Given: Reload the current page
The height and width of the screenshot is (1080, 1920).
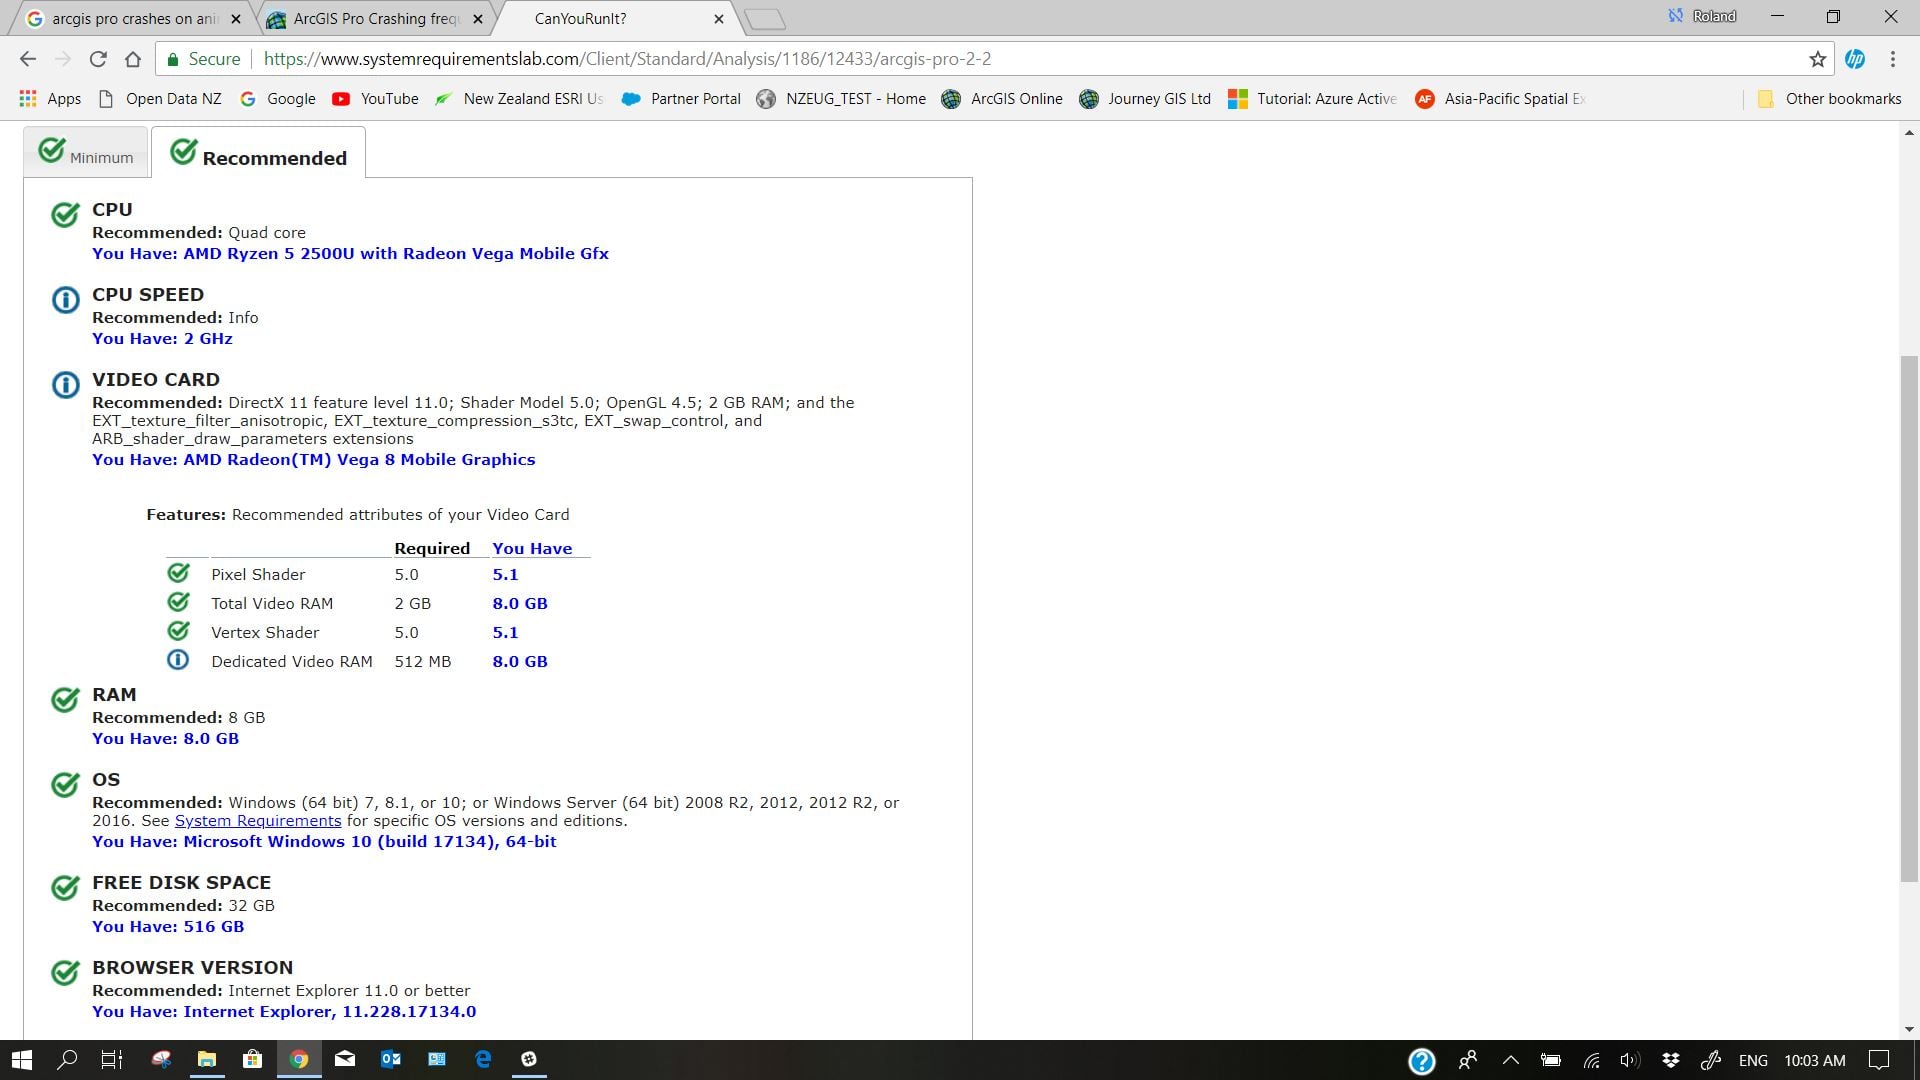Looking at the screenshot, I should pyautogui.click(x=98, y=59).
